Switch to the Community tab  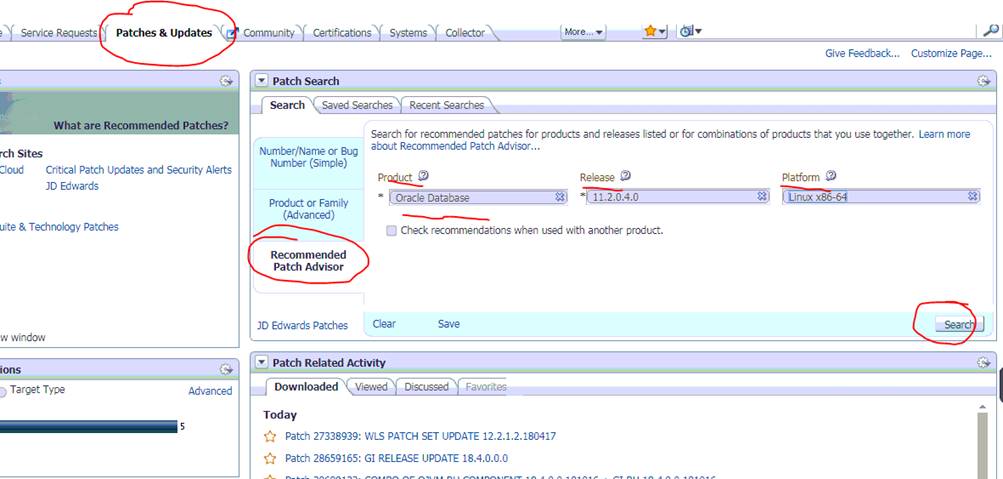(269, 33)
